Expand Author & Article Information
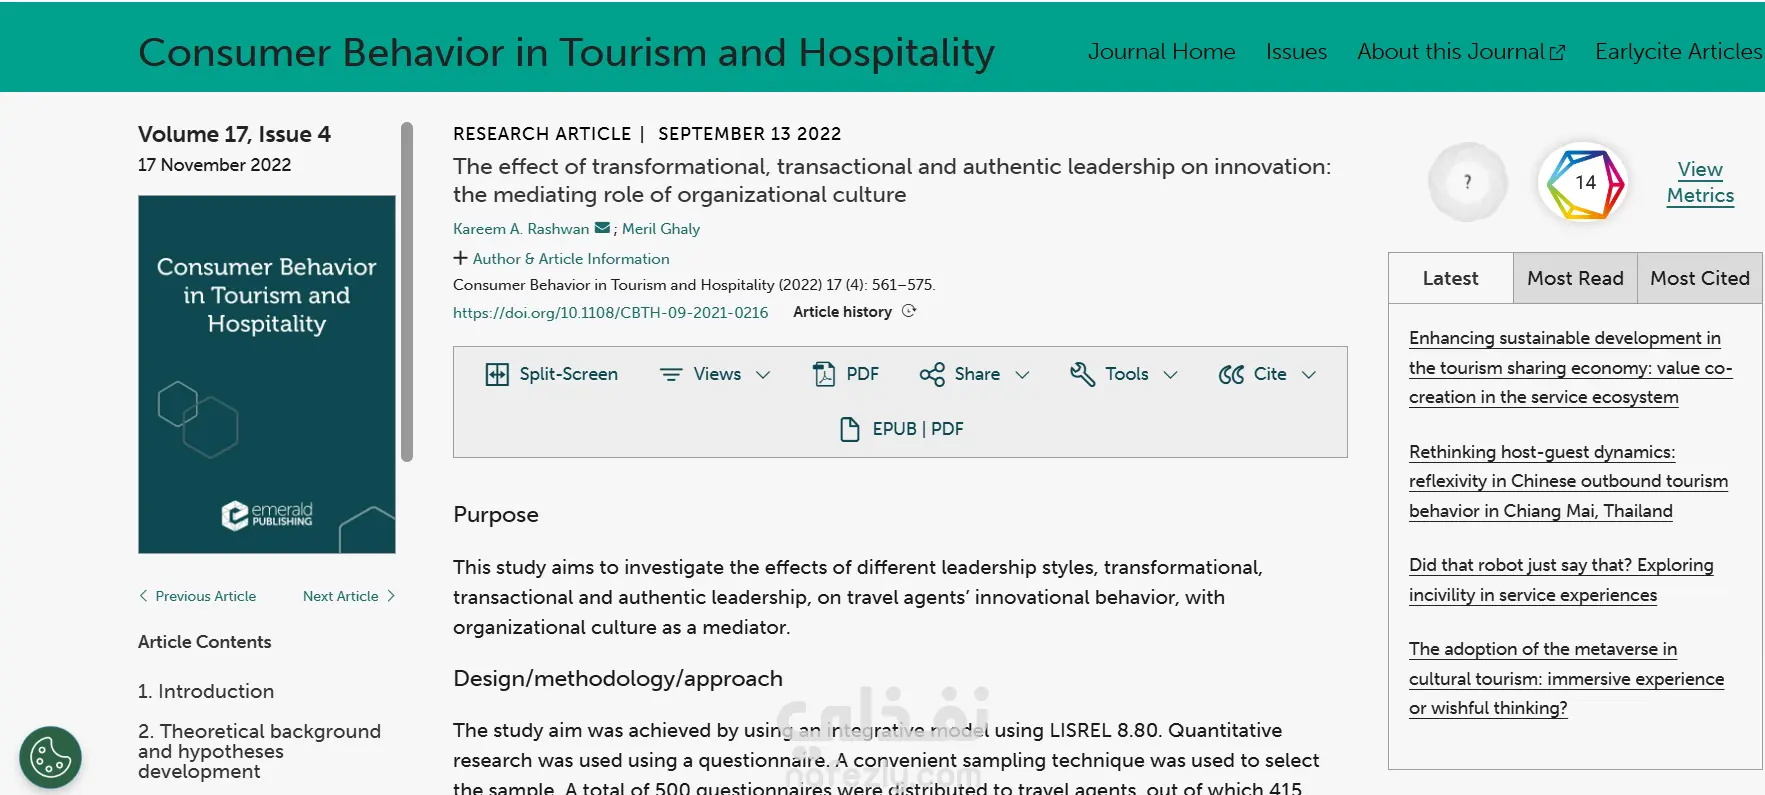 tap(561, 258)
